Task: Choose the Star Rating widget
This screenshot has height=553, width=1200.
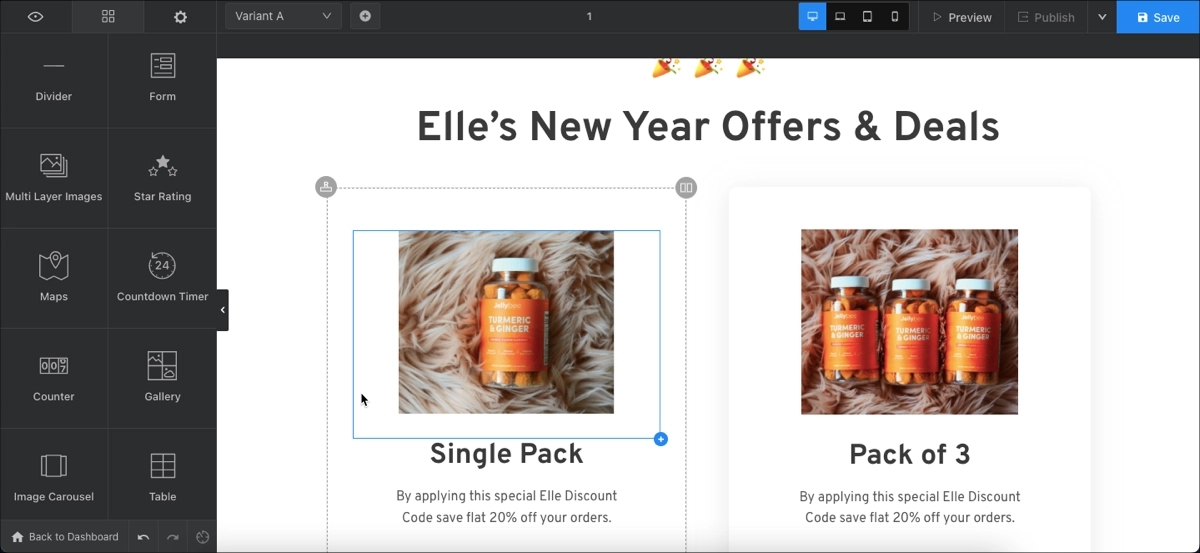Action: coord(162,178)
